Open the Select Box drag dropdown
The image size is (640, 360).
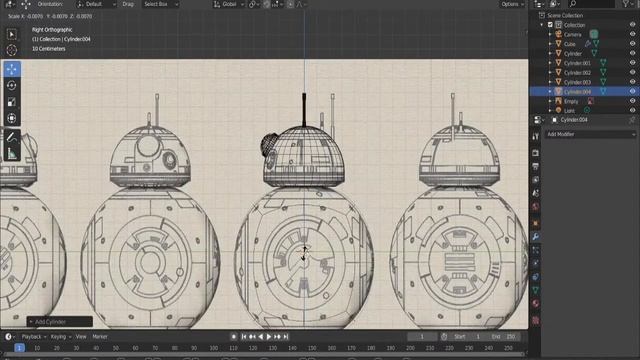click(x=160, y=4)
